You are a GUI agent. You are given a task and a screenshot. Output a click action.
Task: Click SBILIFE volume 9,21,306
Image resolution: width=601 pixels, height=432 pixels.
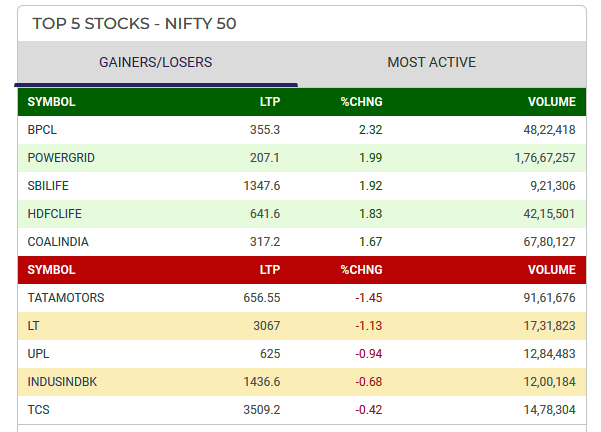[553, 186]
